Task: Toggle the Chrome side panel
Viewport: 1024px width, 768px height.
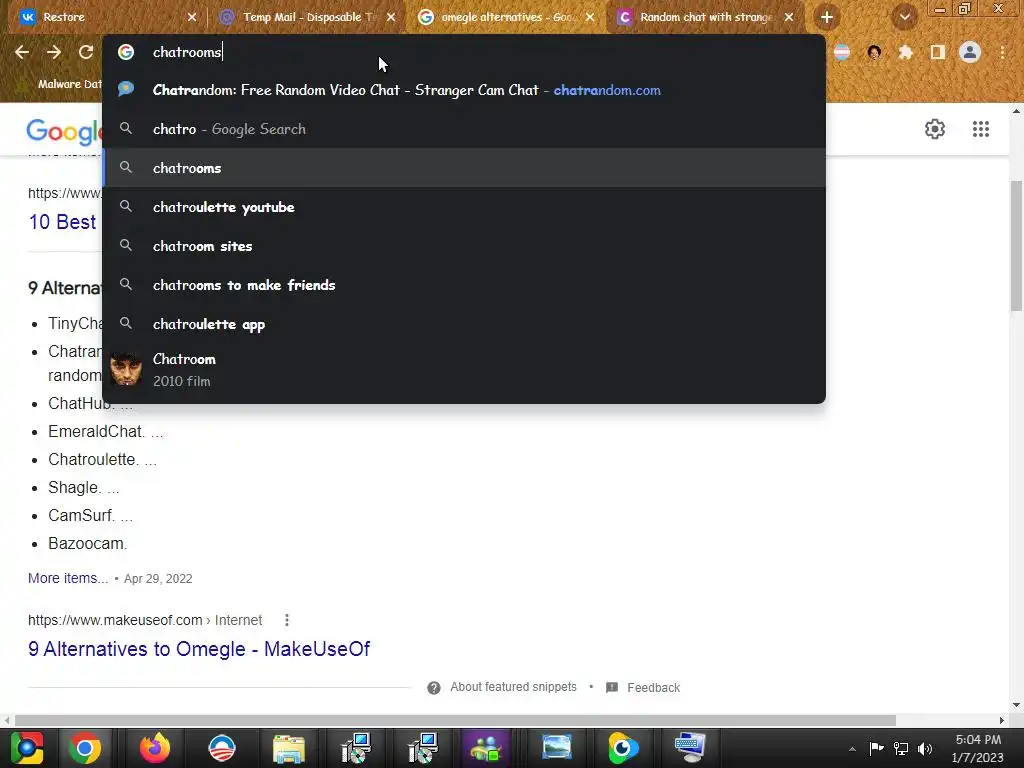Action: click(937, 52)
